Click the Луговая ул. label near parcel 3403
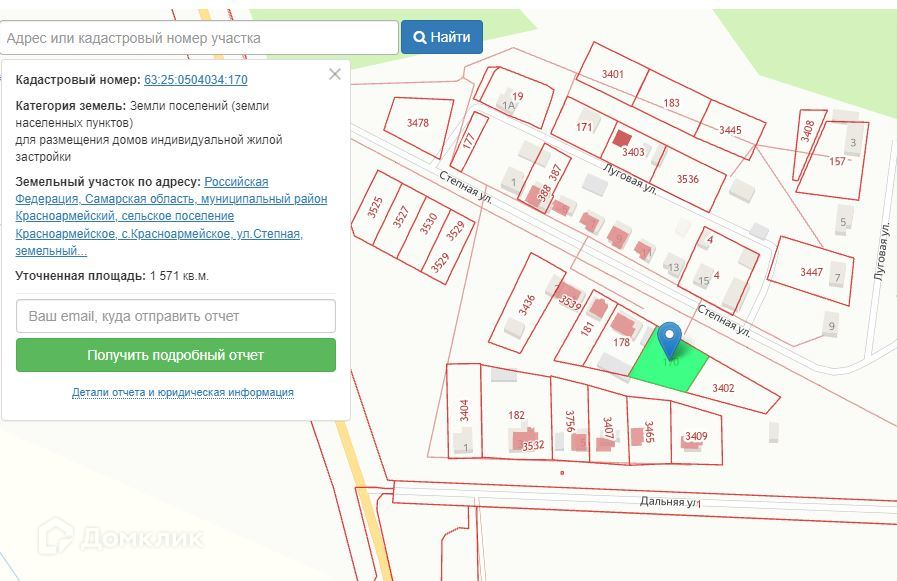 630,178
